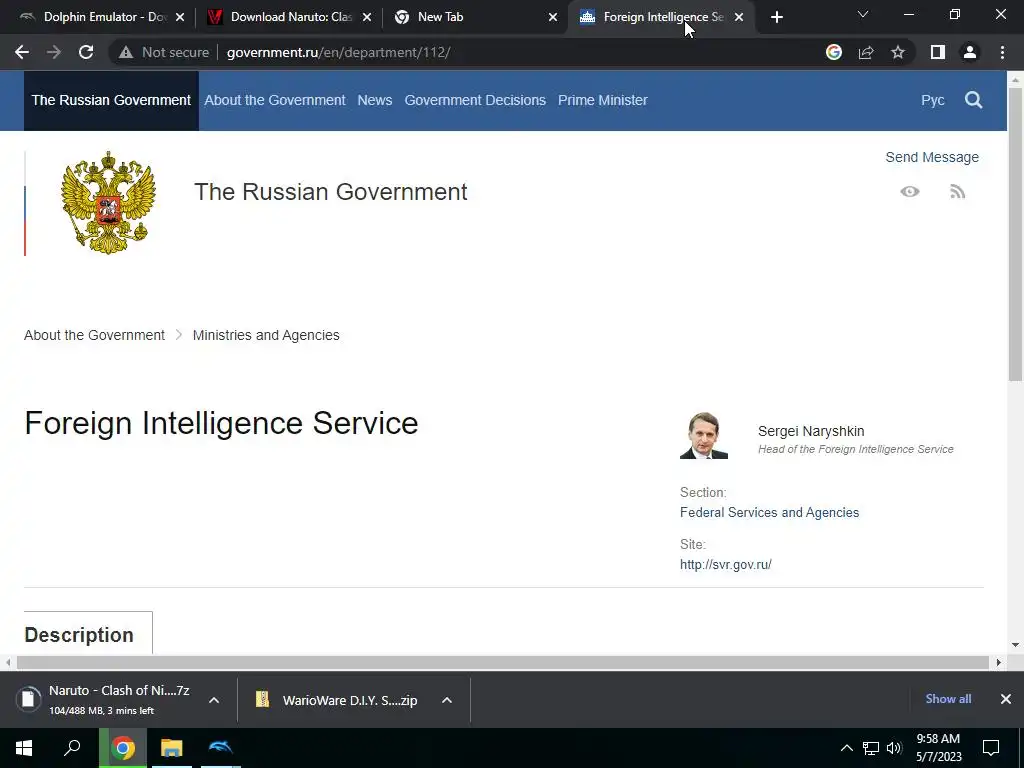Open the tab search dropdown
1024x768 pixels.
click(x=863, y=14)
